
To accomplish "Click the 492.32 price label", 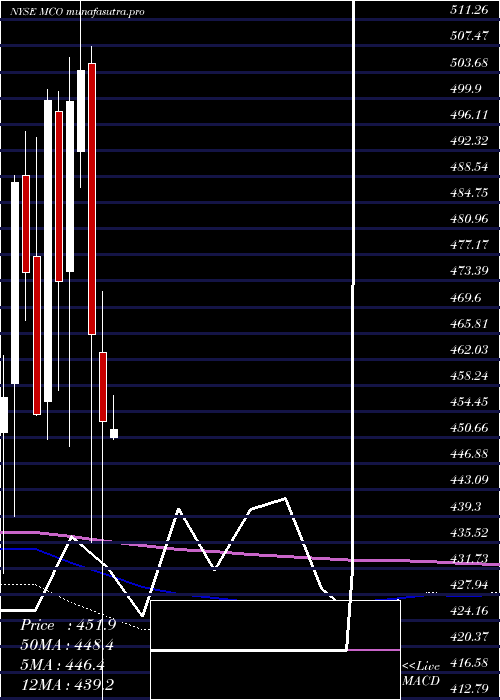I will 469,141.
